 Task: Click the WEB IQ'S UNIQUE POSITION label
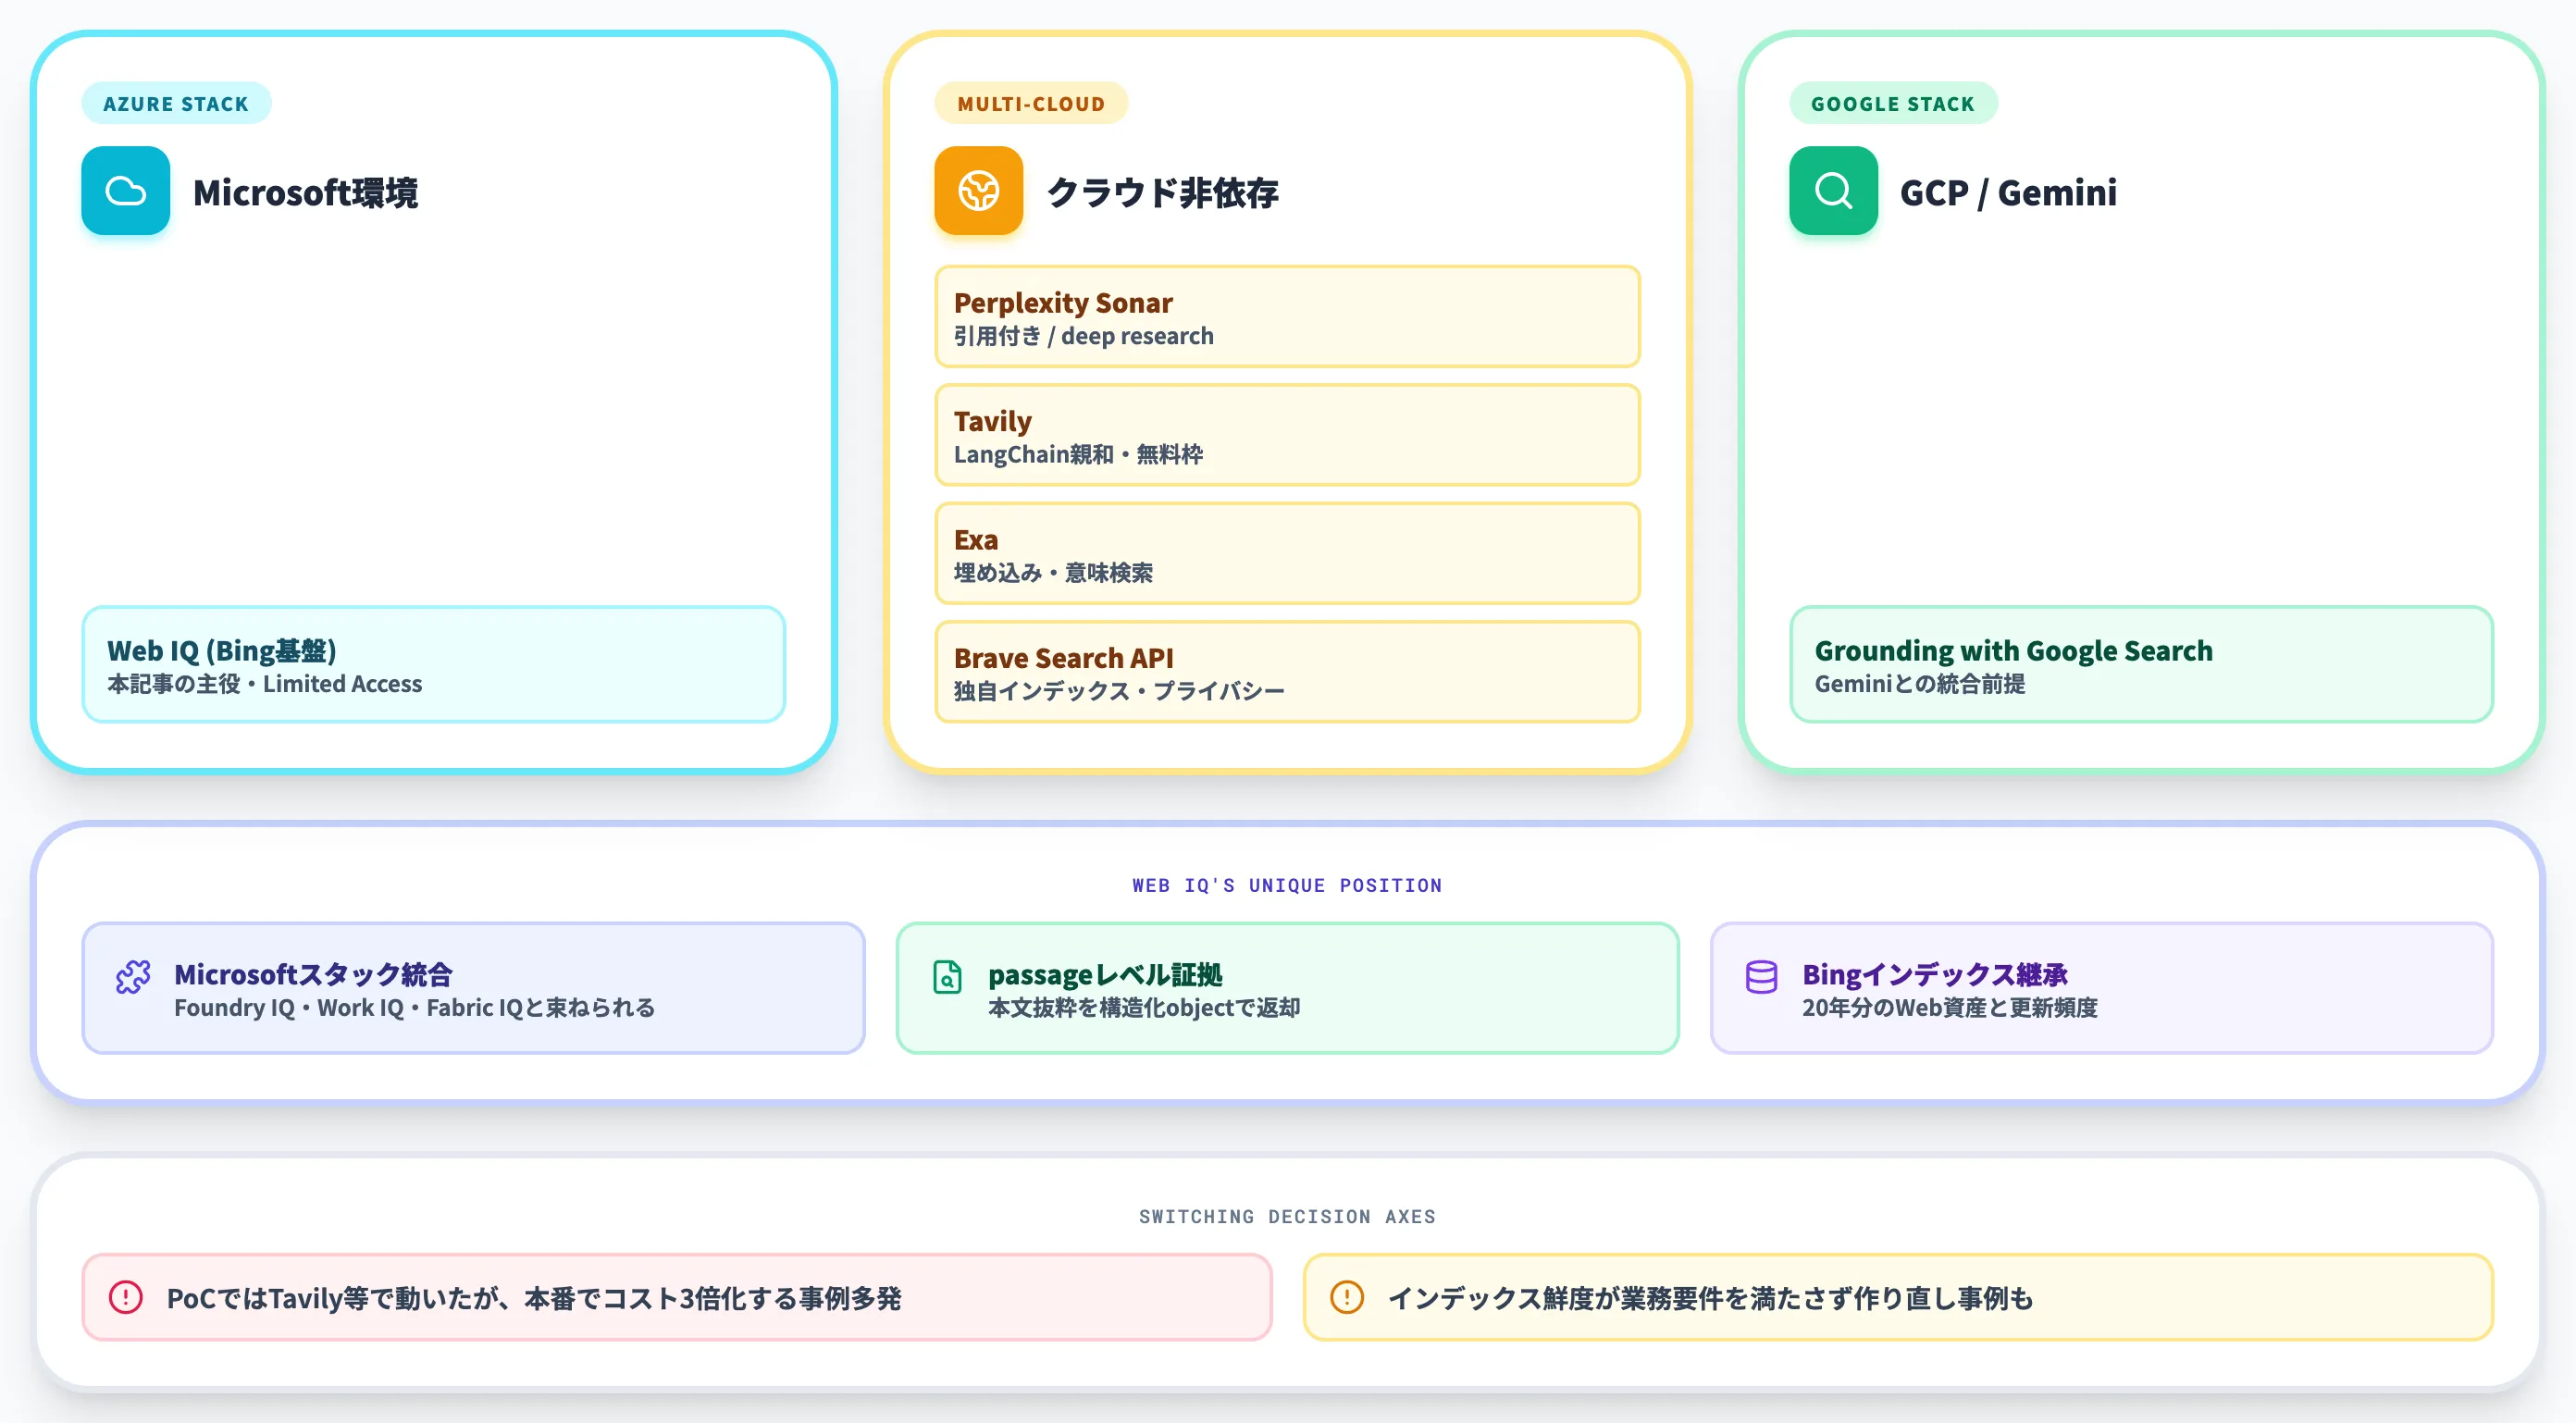click(1287, 885)
